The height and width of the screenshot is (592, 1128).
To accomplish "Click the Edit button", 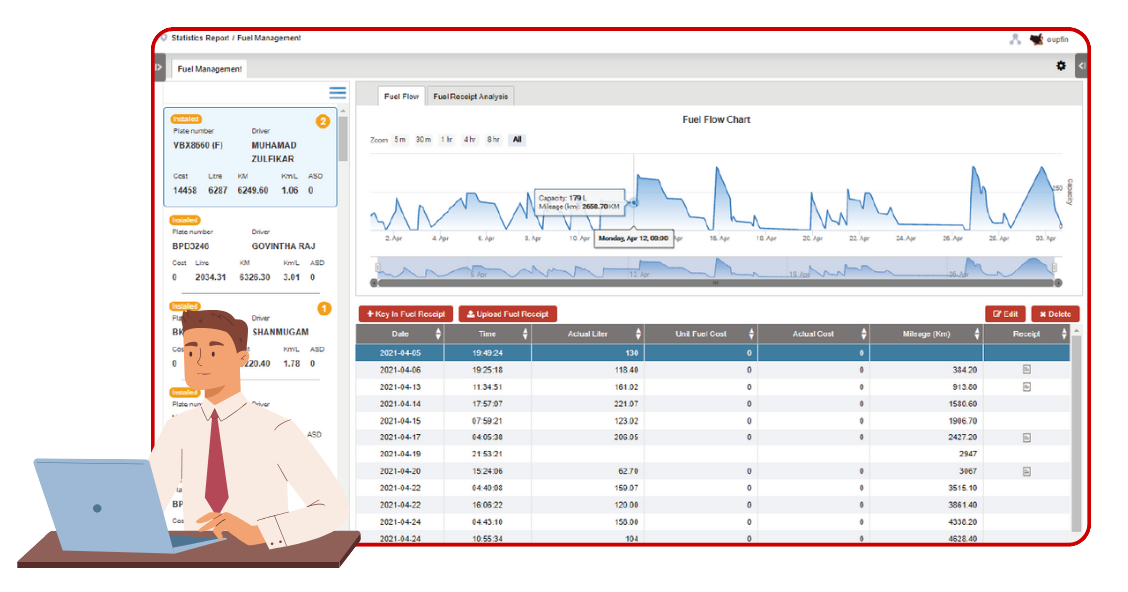I will coord(1006,314).
